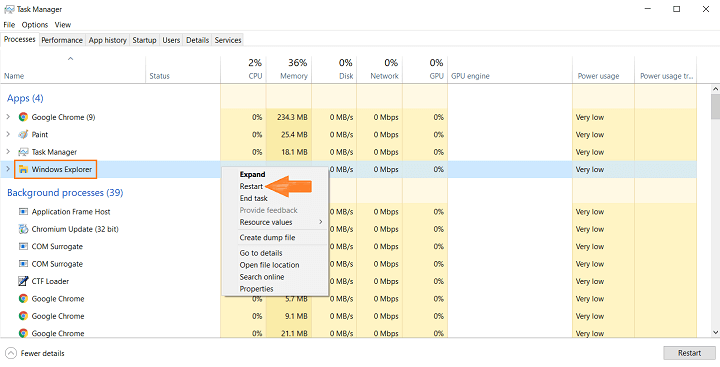Choose Search online in context menu

[262, 277]
